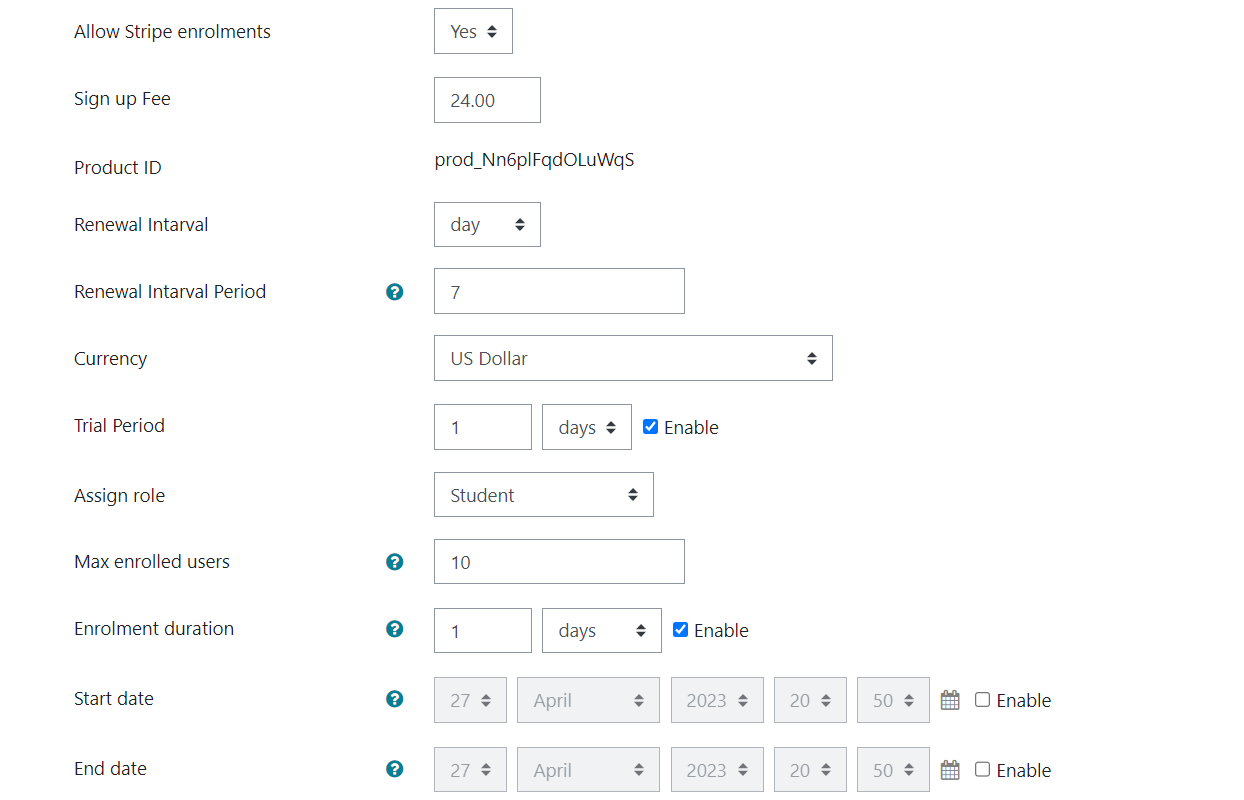The image size is (1244, 800).
Task: Show help tooltip for End date
Action: 395,769
